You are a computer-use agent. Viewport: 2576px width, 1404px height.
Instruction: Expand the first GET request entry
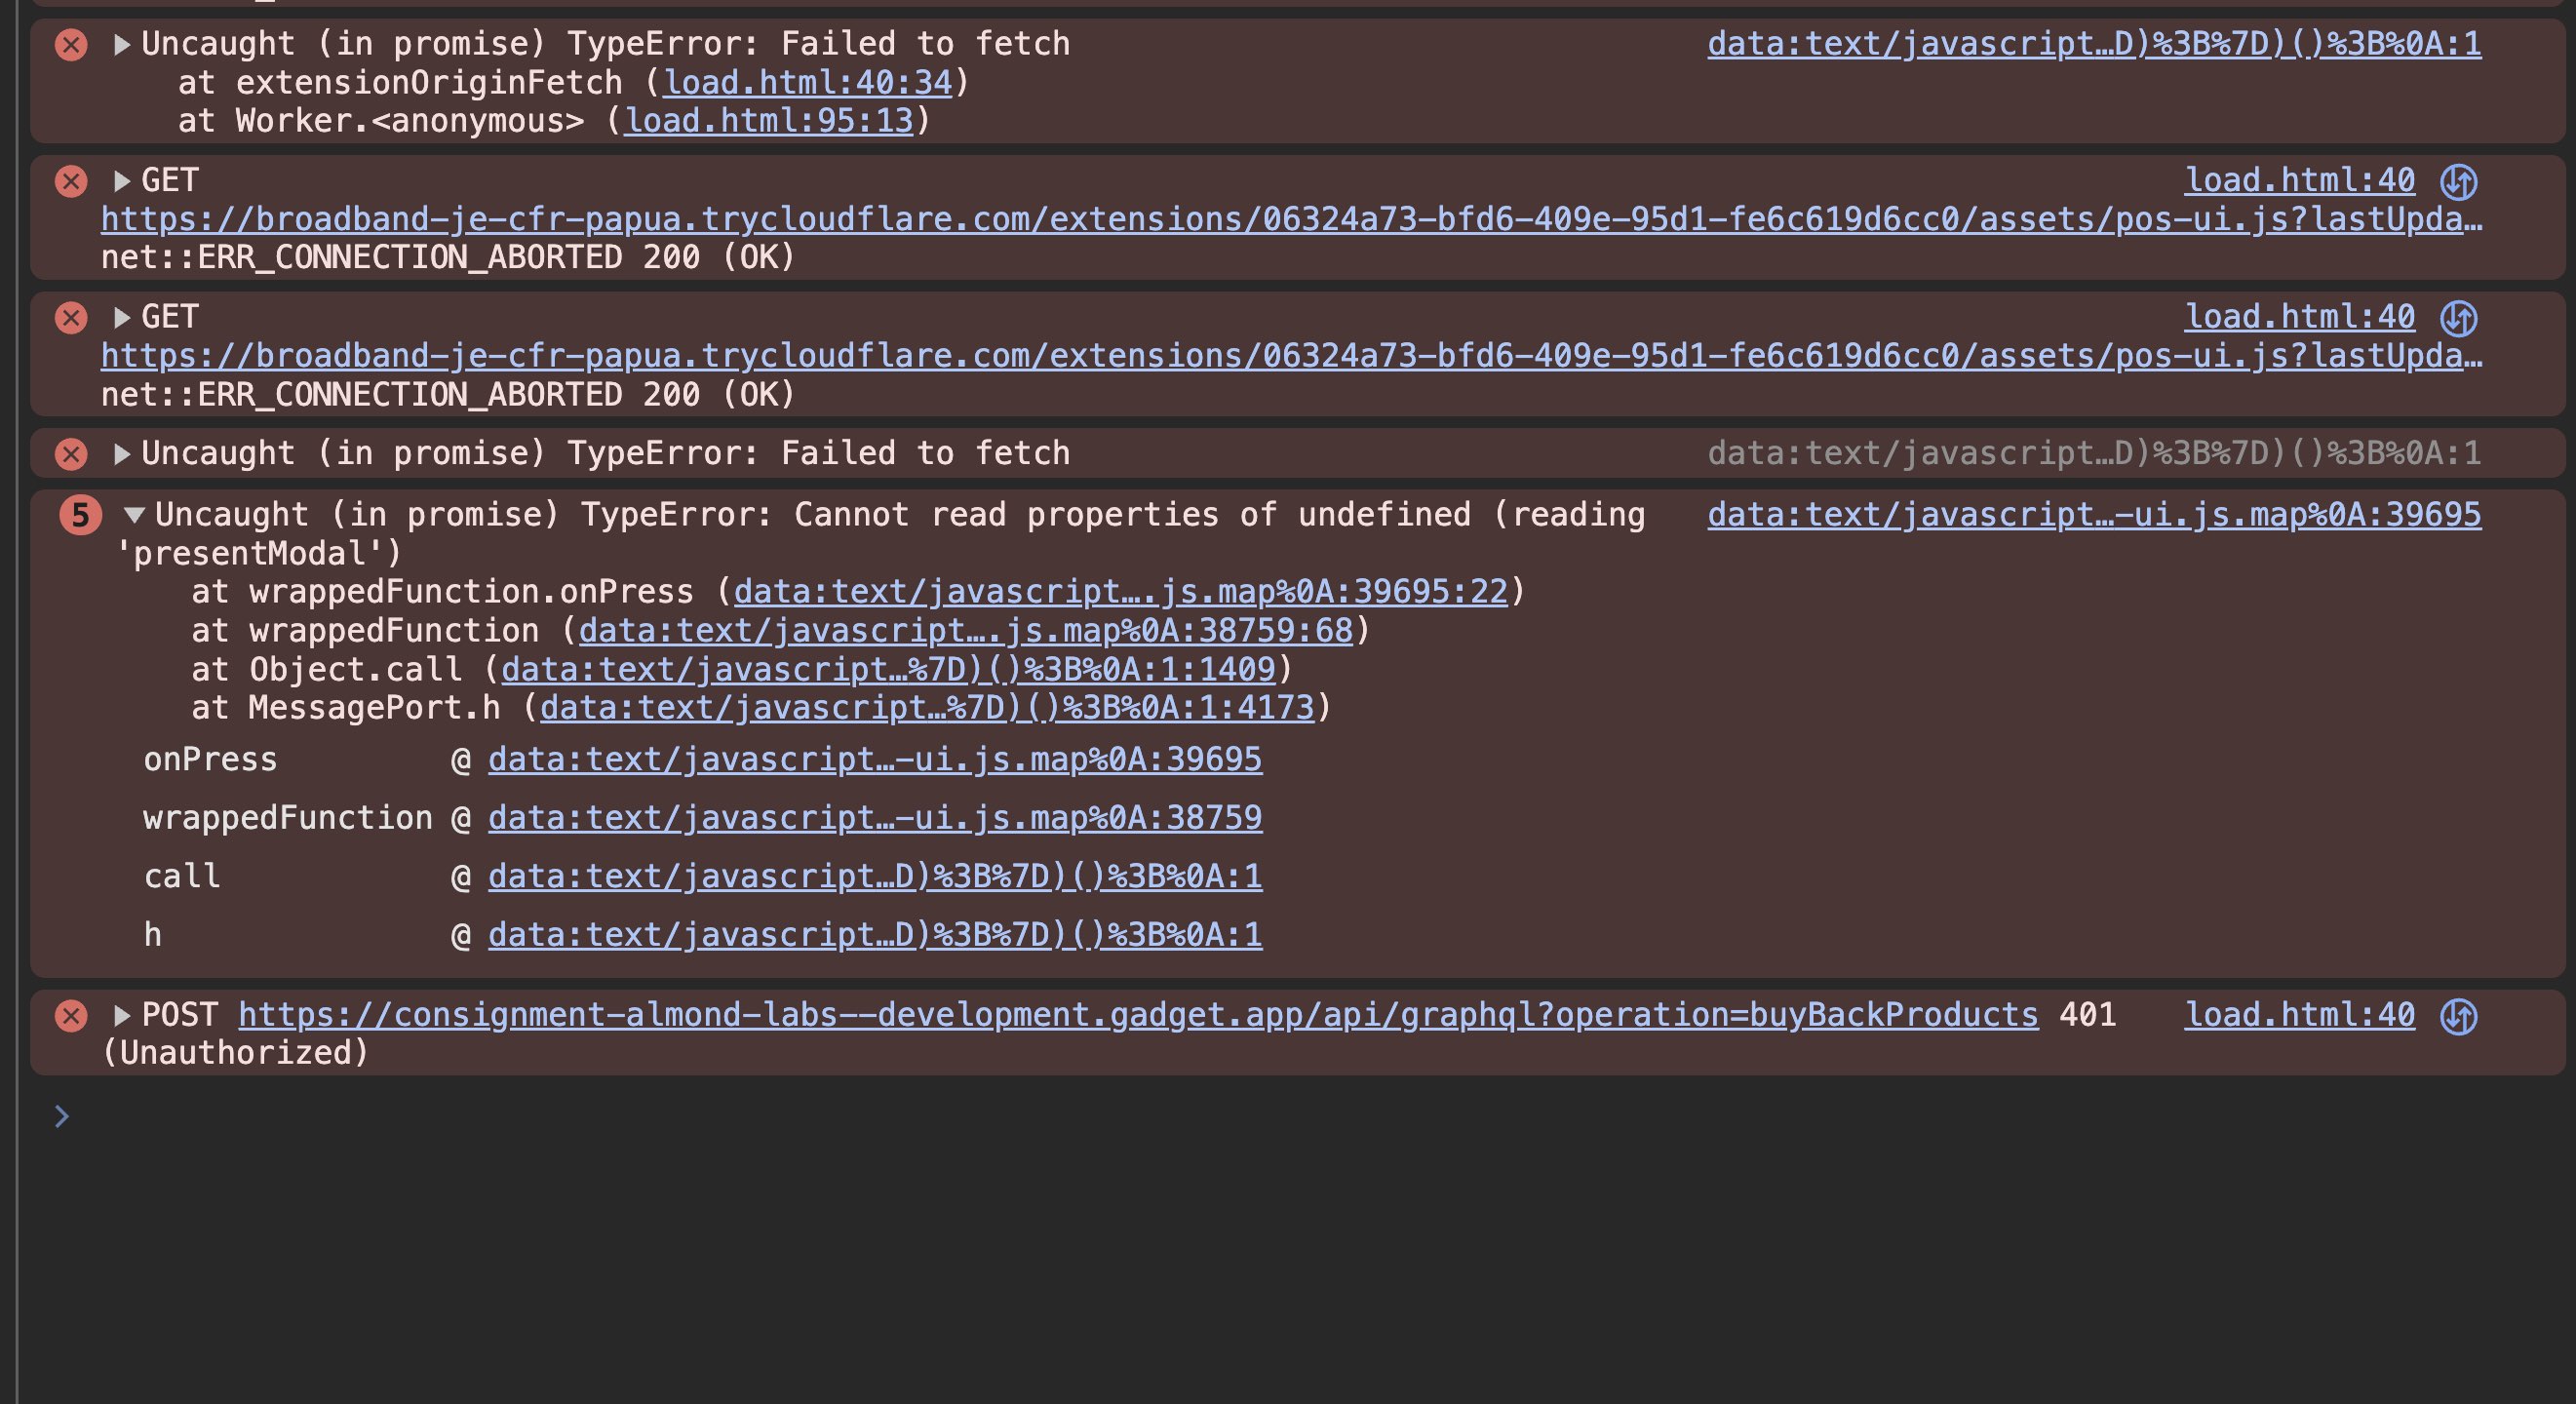tap(122, 181)
